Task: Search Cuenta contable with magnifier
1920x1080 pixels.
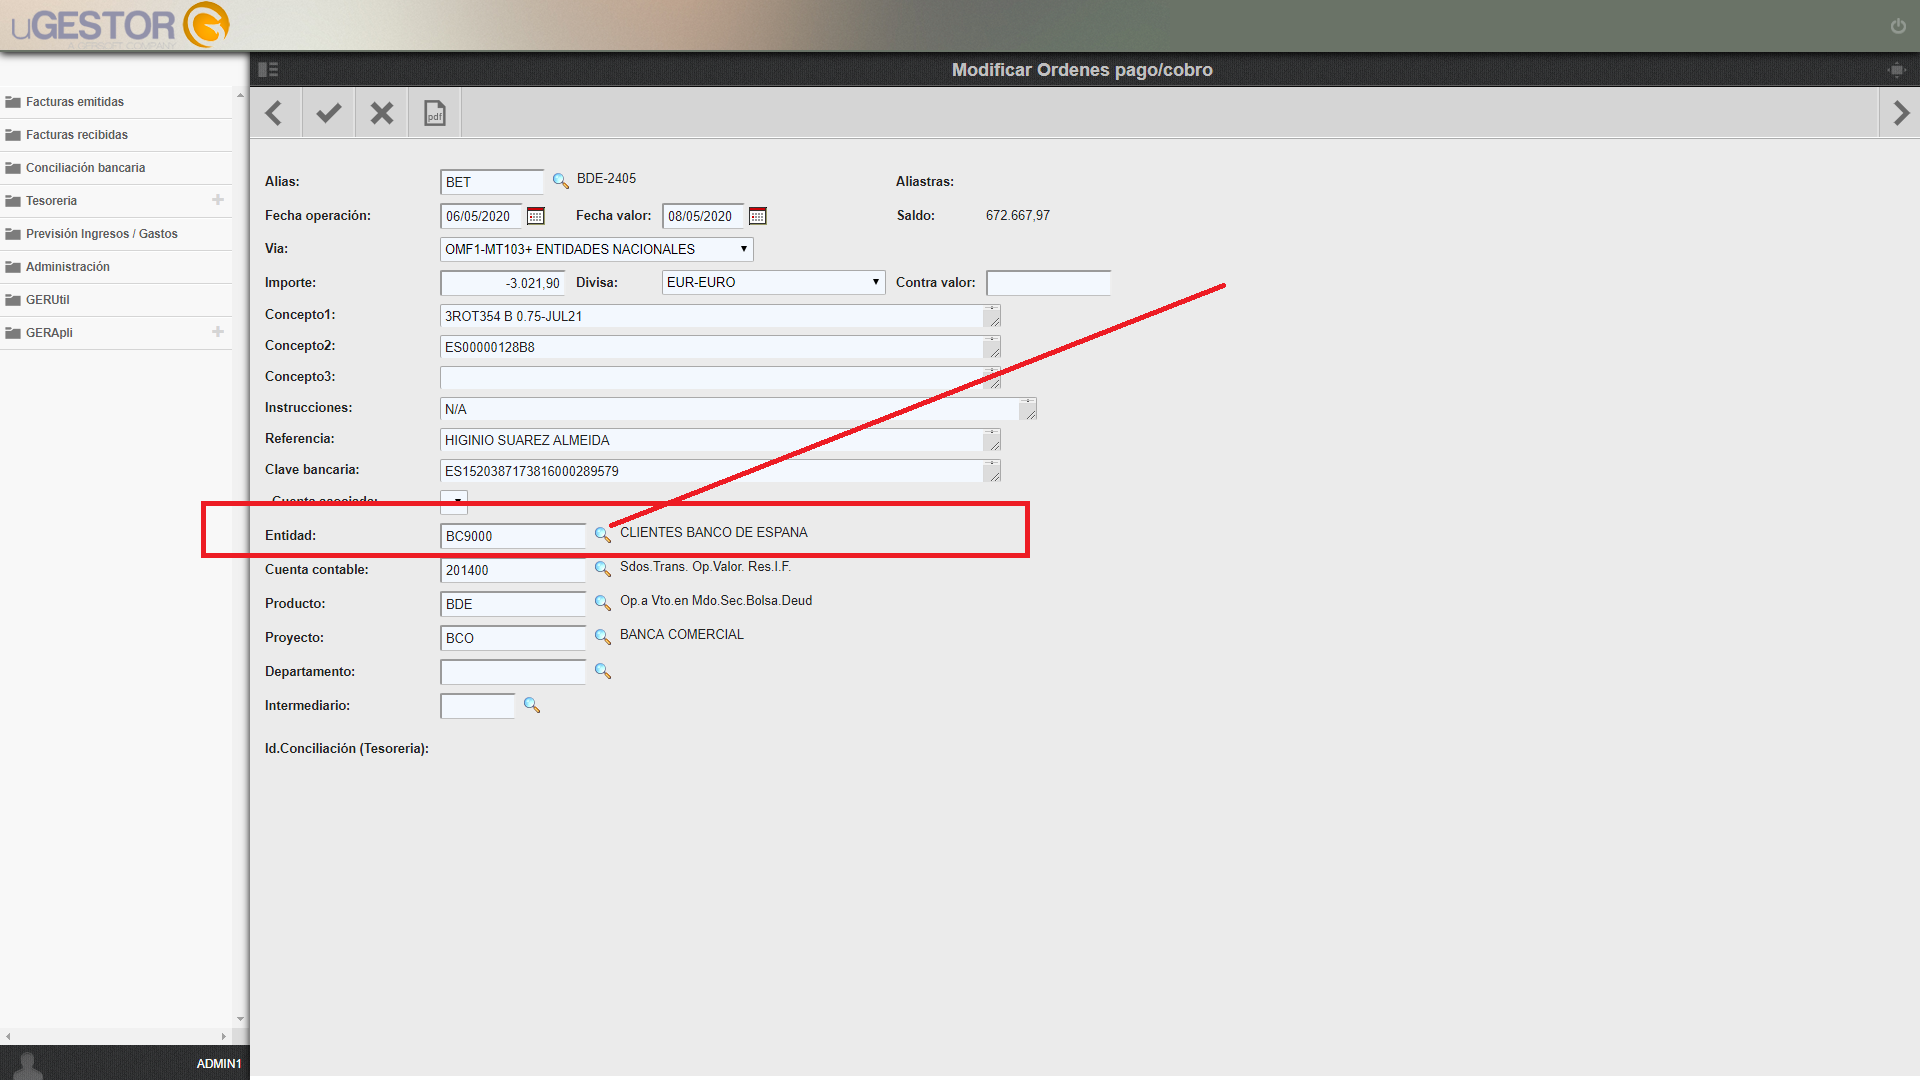Action: pyautogui.click(x=602, y=569)
